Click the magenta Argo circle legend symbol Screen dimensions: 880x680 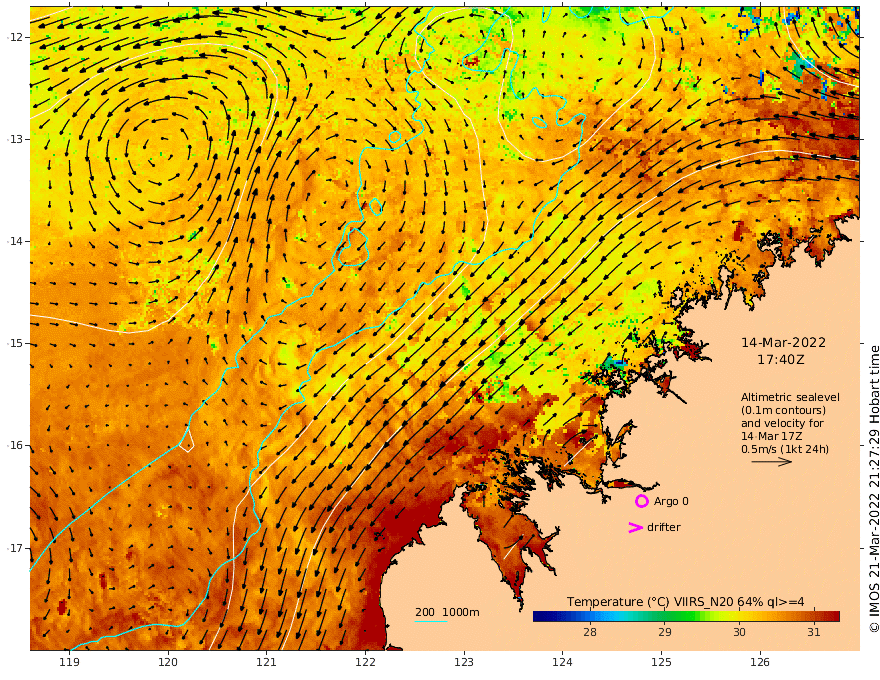point(642,501)
